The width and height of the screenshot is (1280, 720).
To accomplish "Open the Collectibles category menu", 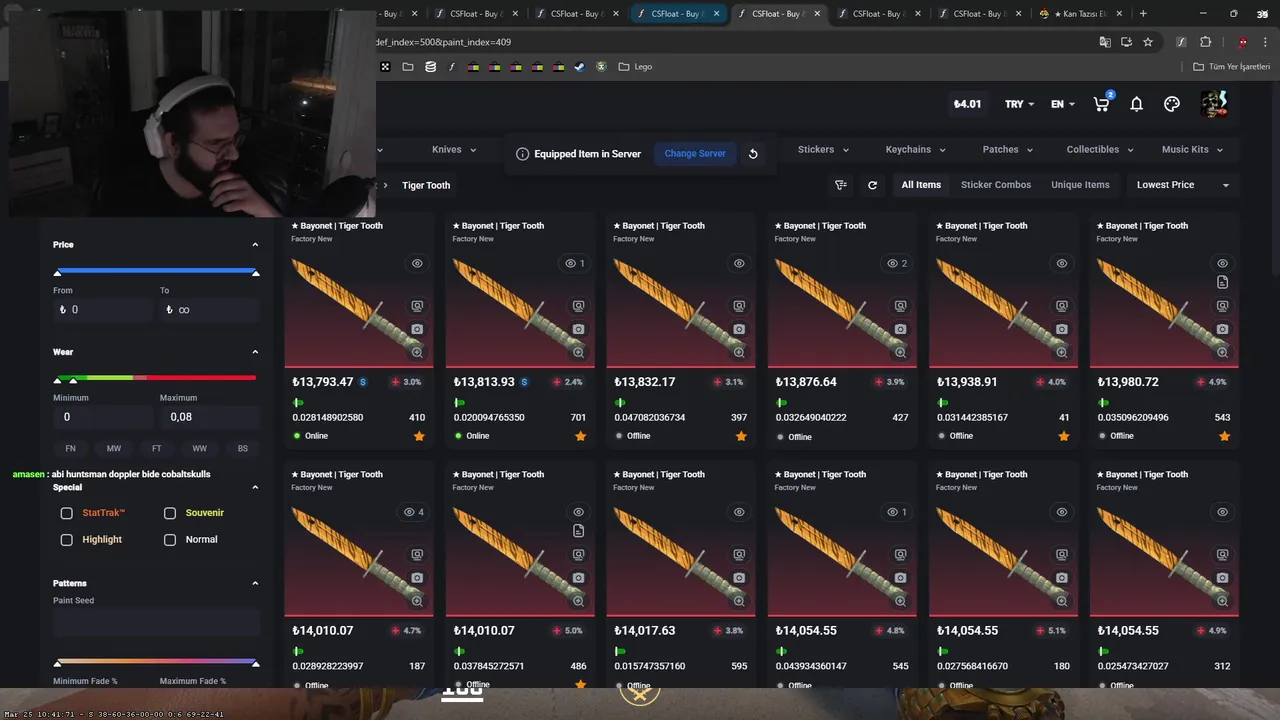I will tap(1100, 150).
